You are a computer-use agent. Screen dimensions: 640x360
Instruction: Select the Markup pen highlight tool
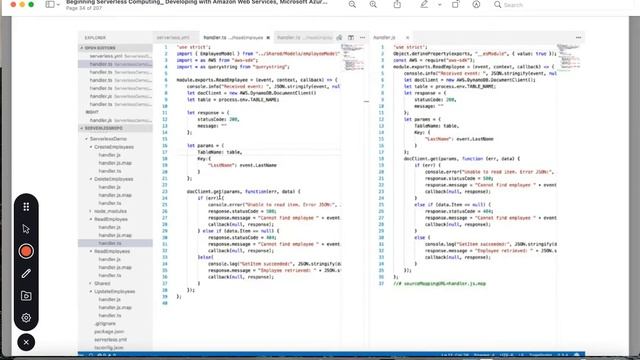[424, 4]
